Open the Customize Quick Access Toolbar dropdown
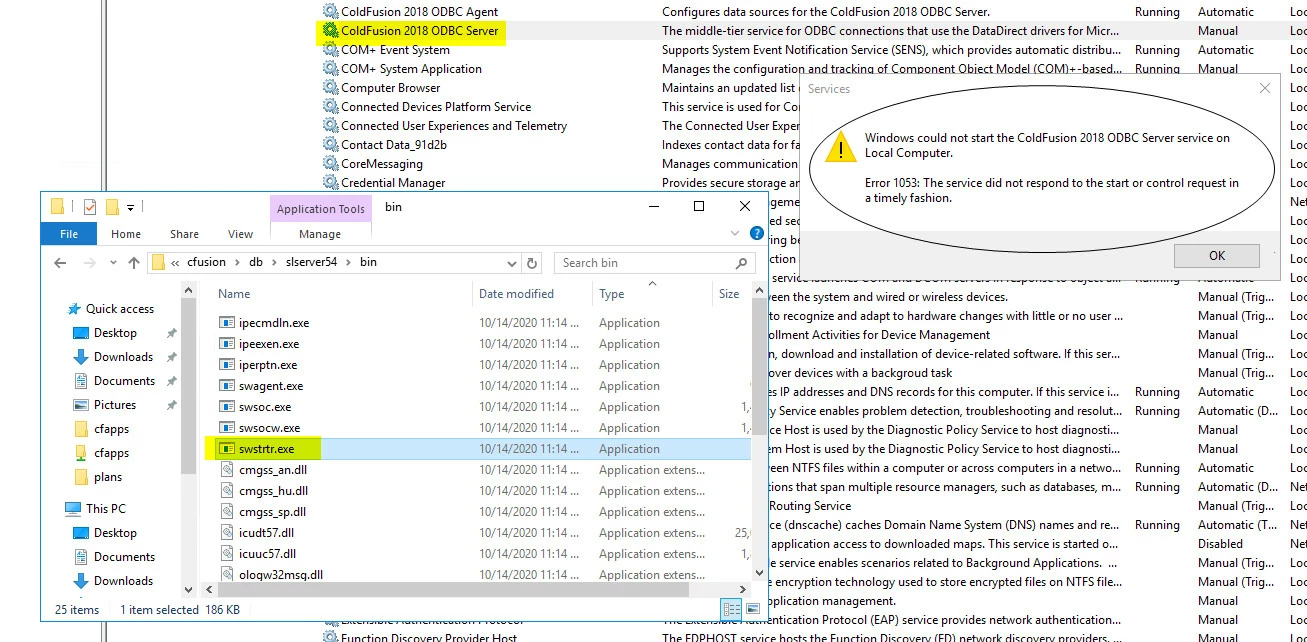 coord(131,208)
